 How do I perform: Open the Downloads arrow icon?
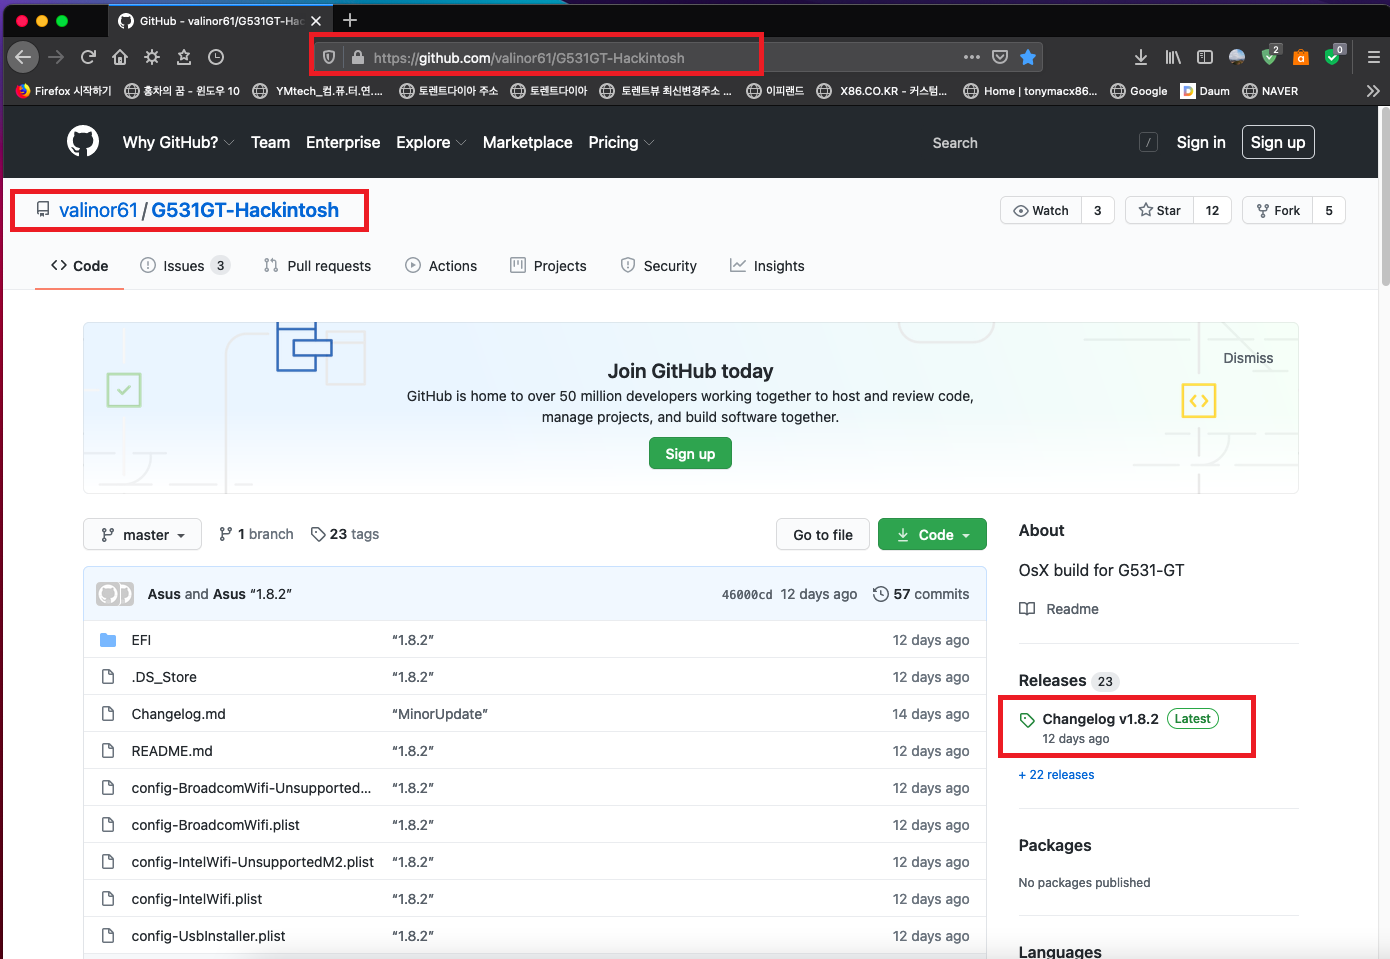(x=1141, y=57)
